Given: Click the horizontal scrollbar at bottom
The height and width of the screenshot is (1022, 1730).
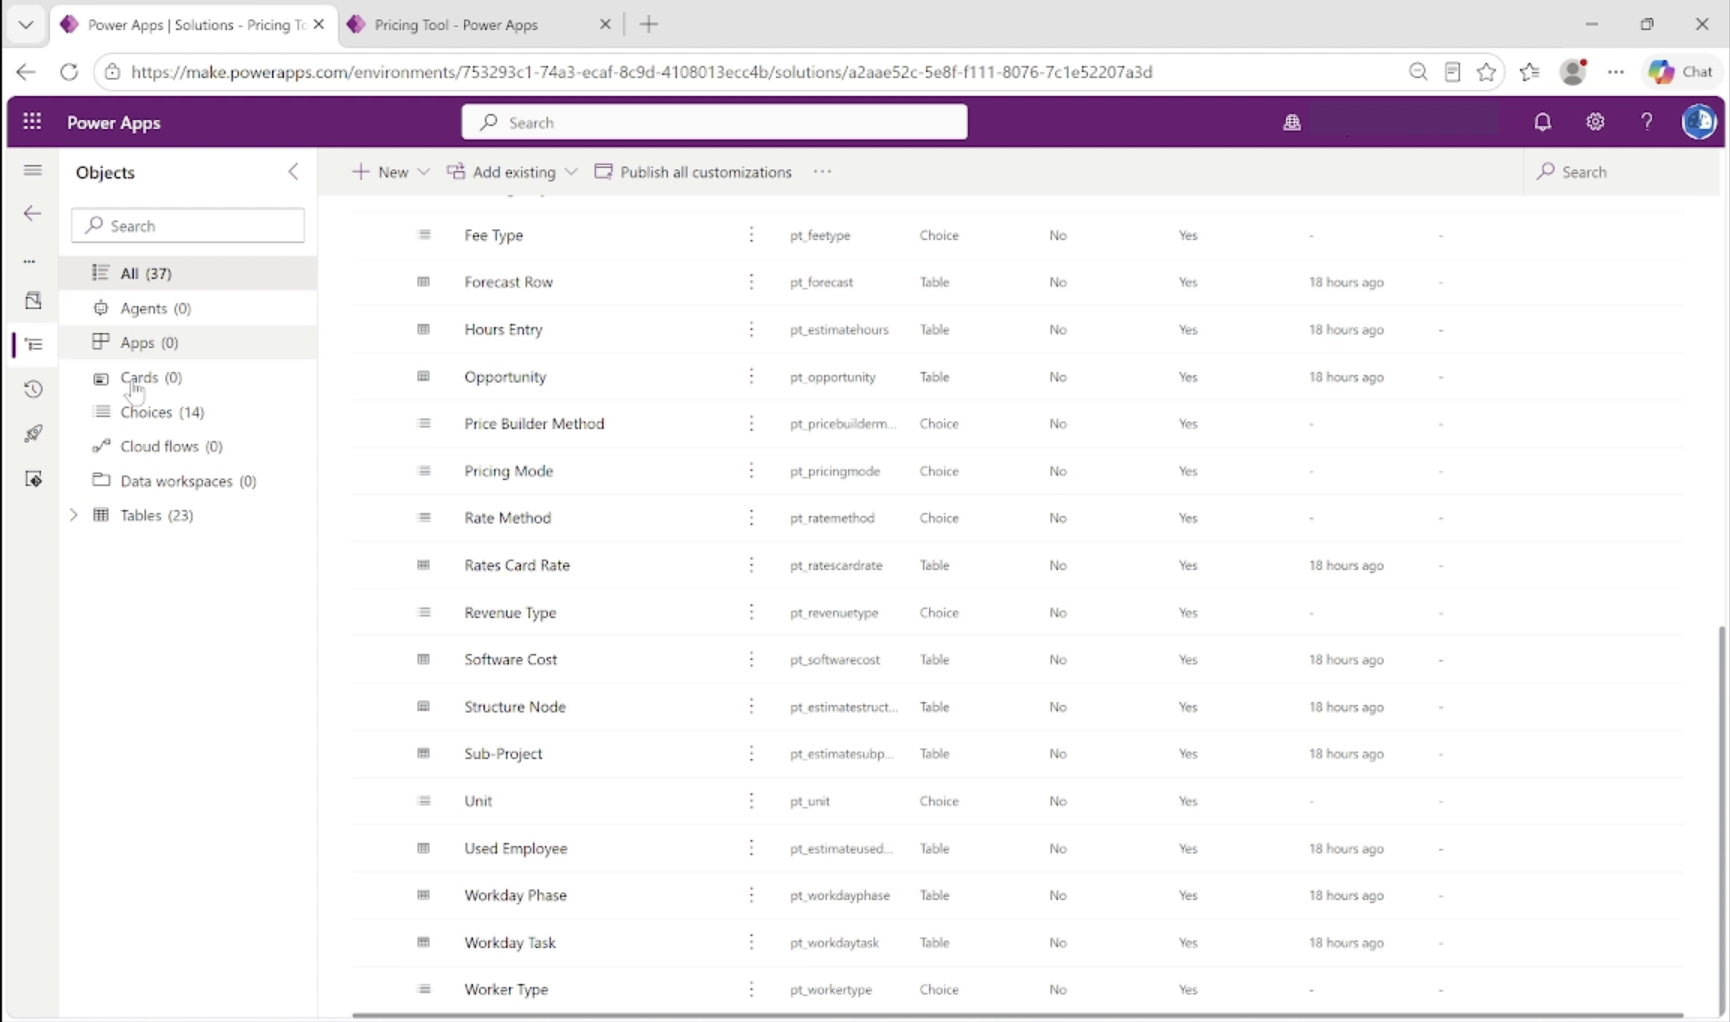Looking at the screenshot, I should [1018, 1016].
